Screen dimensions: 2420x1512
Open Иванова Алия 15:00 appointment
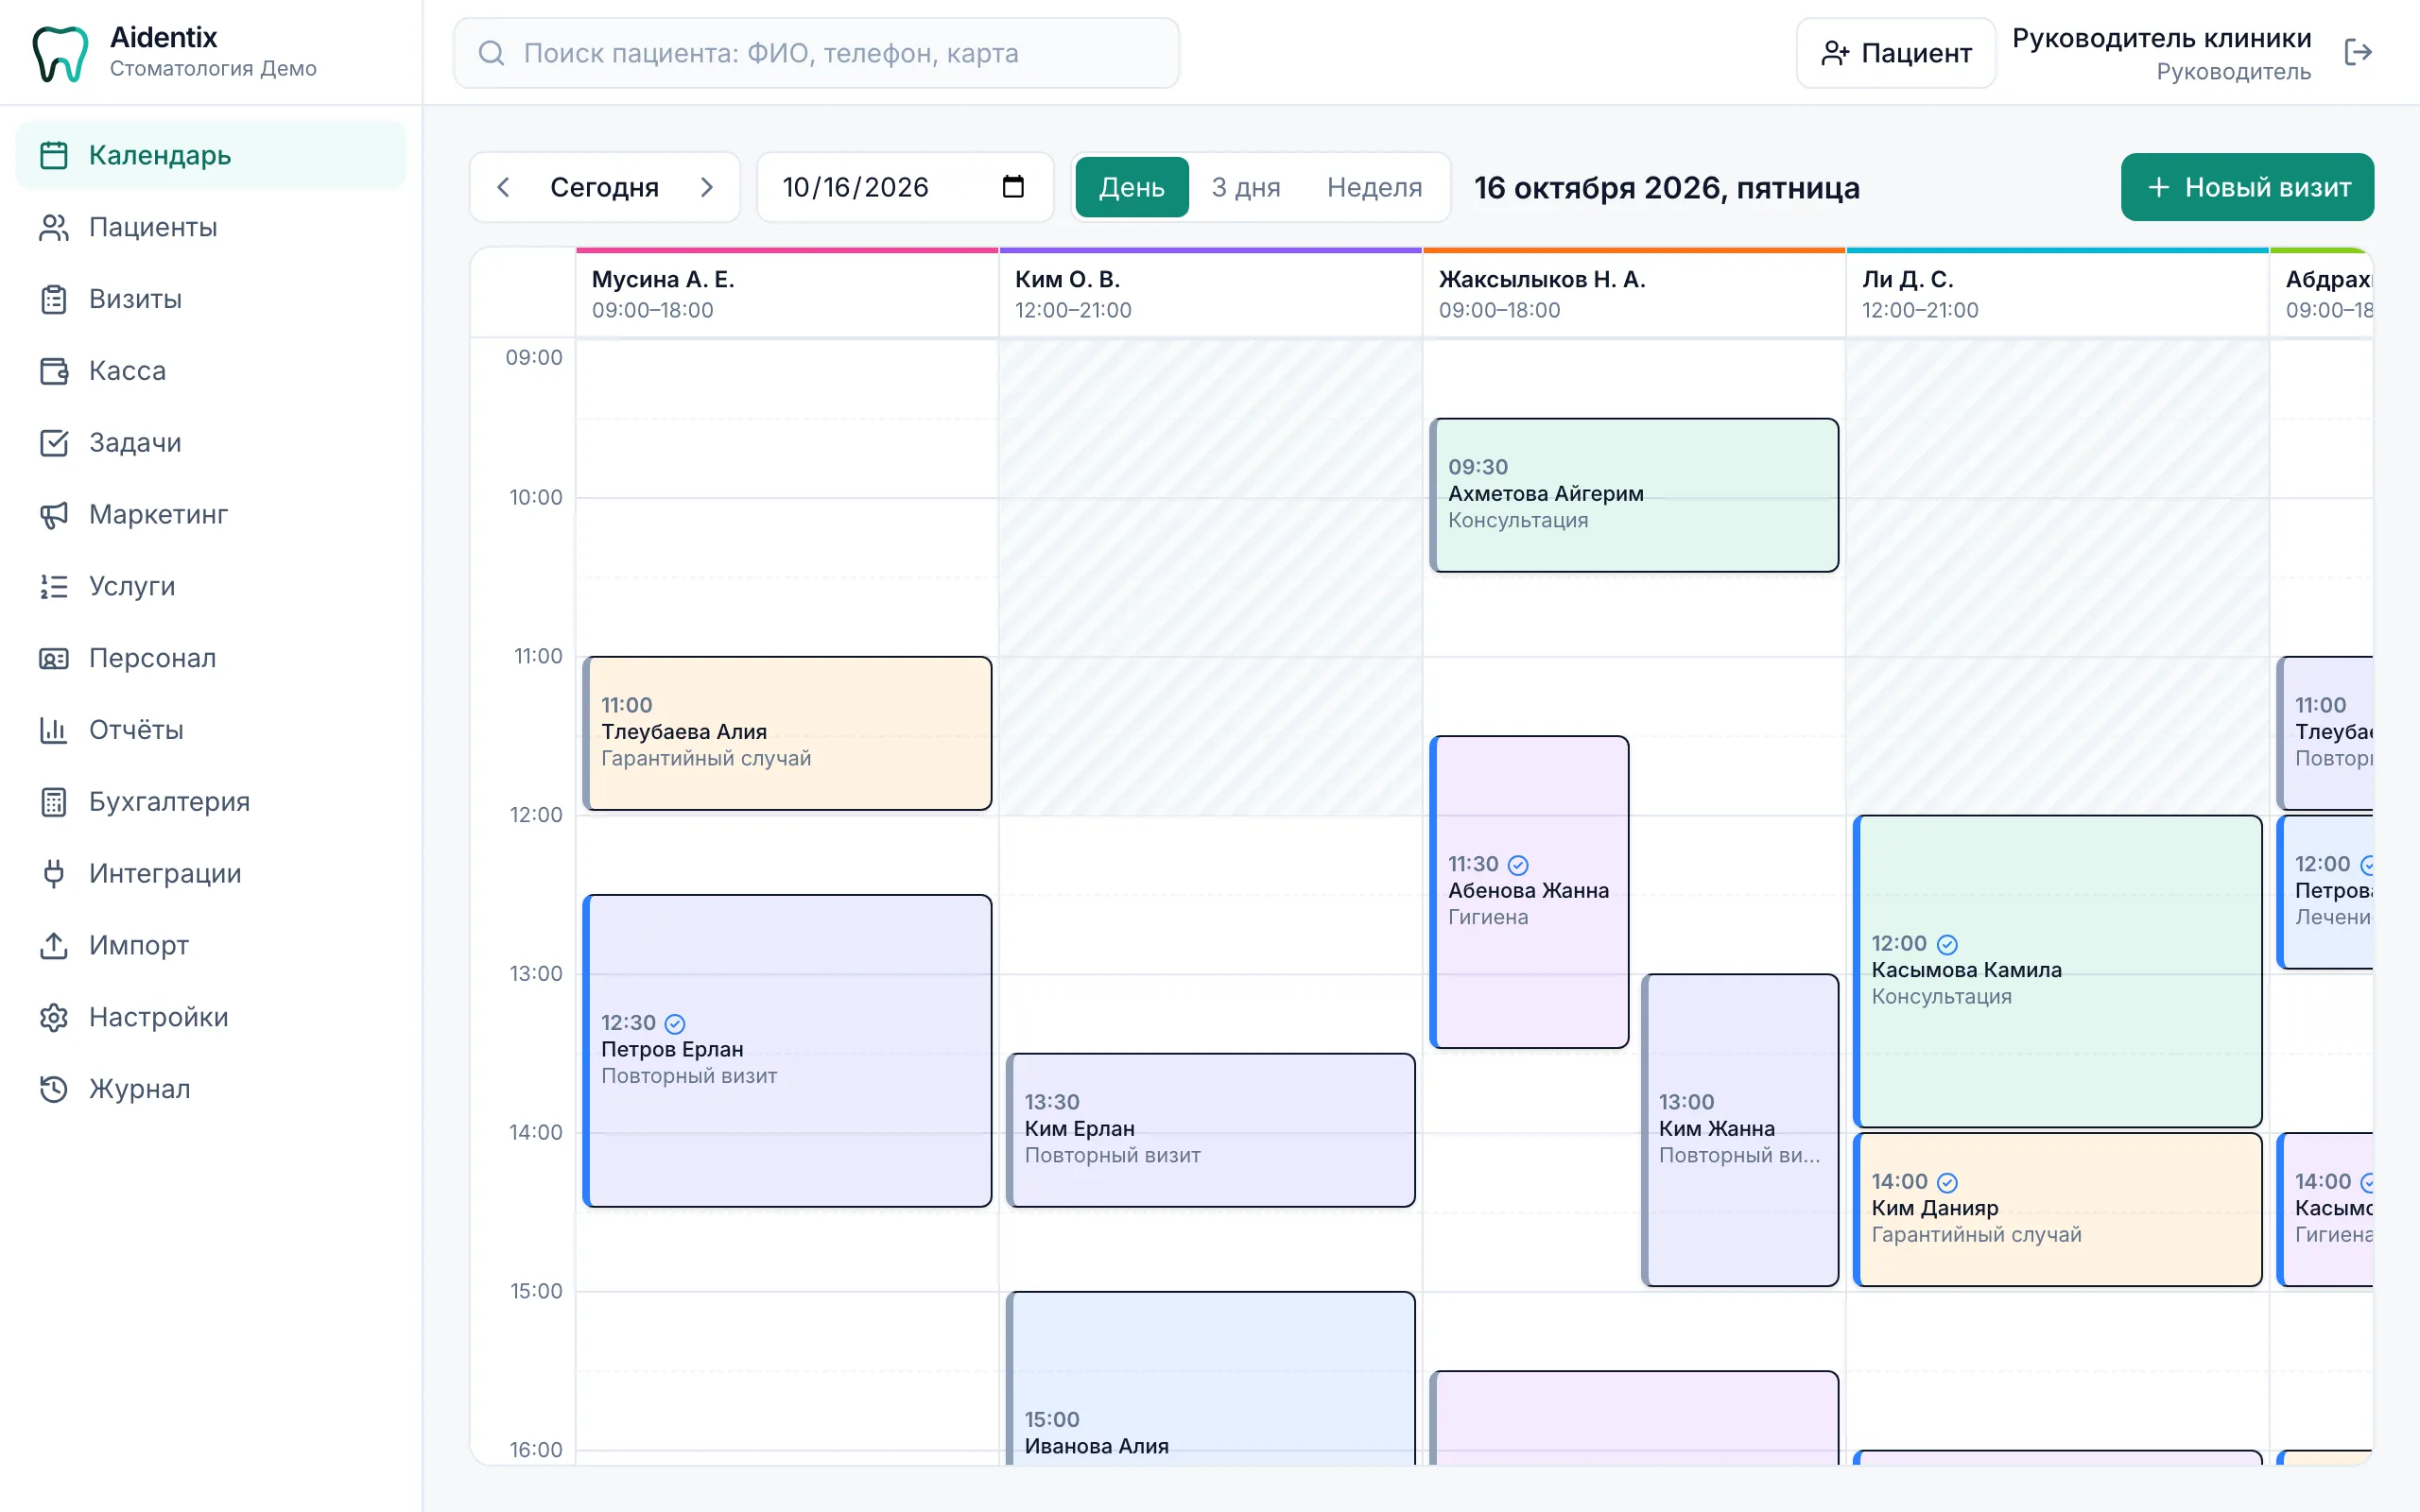pos(1210,1379)
